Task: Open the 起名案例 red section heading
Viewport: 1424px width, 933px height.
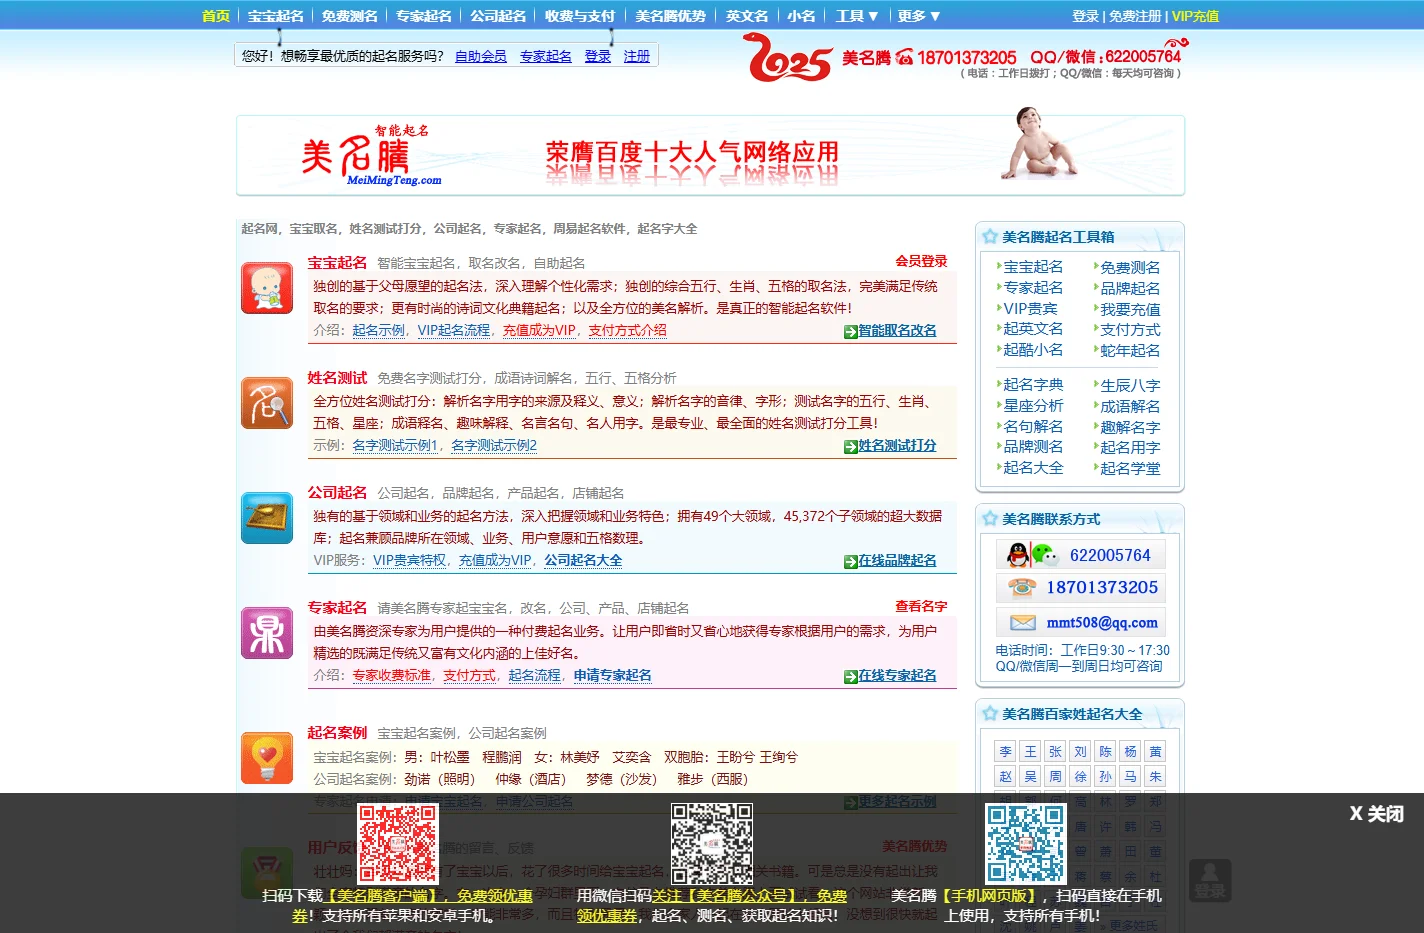Action: (337, 732)
